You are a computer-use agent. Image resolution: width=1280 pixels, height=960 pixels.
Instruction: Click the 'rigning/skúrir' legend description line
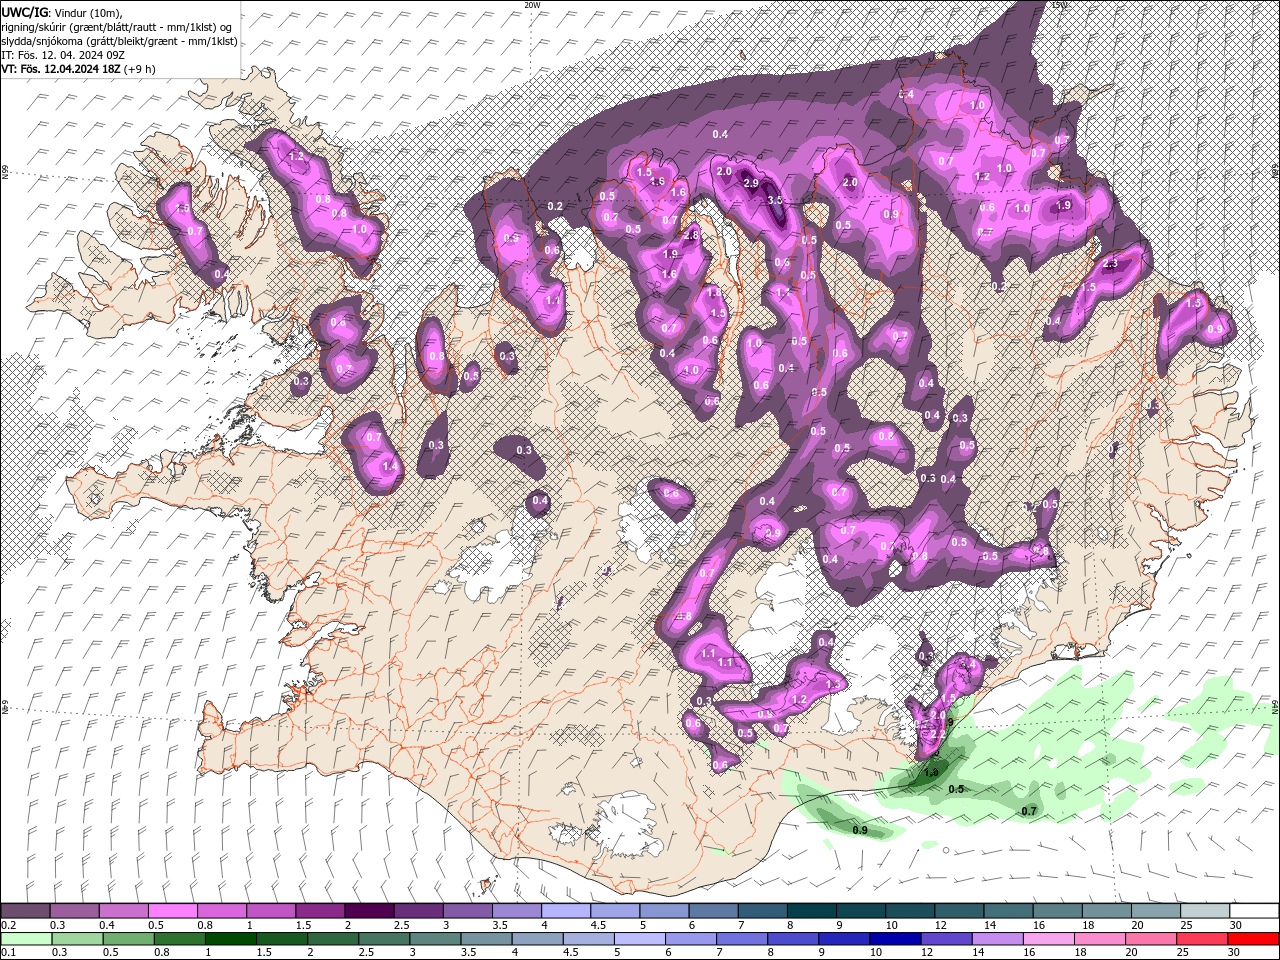[x=116, y=27]
